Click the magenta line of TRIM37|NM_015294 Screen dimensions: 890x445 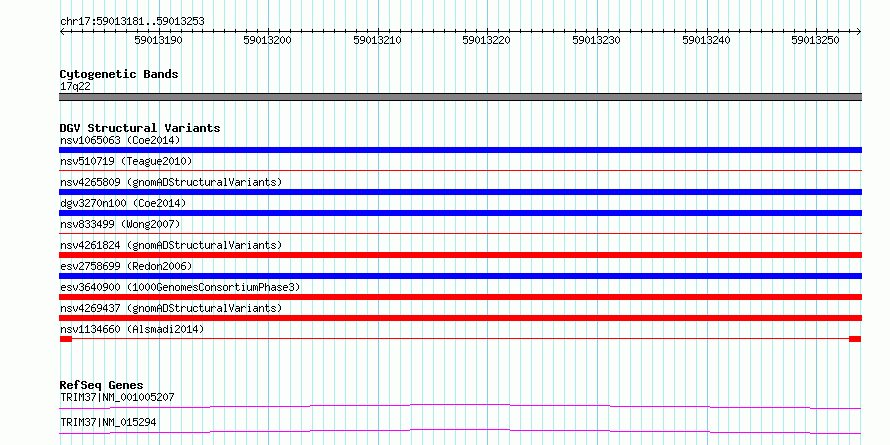click(460, 431)
